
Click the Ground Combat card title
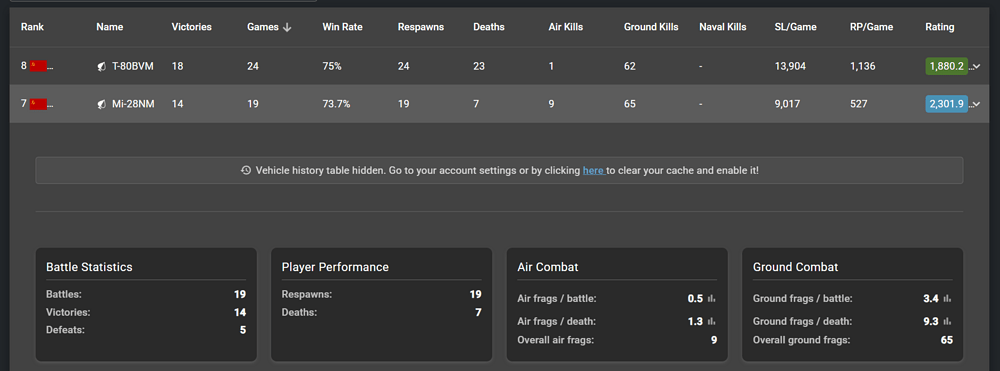tap(795, 267)
